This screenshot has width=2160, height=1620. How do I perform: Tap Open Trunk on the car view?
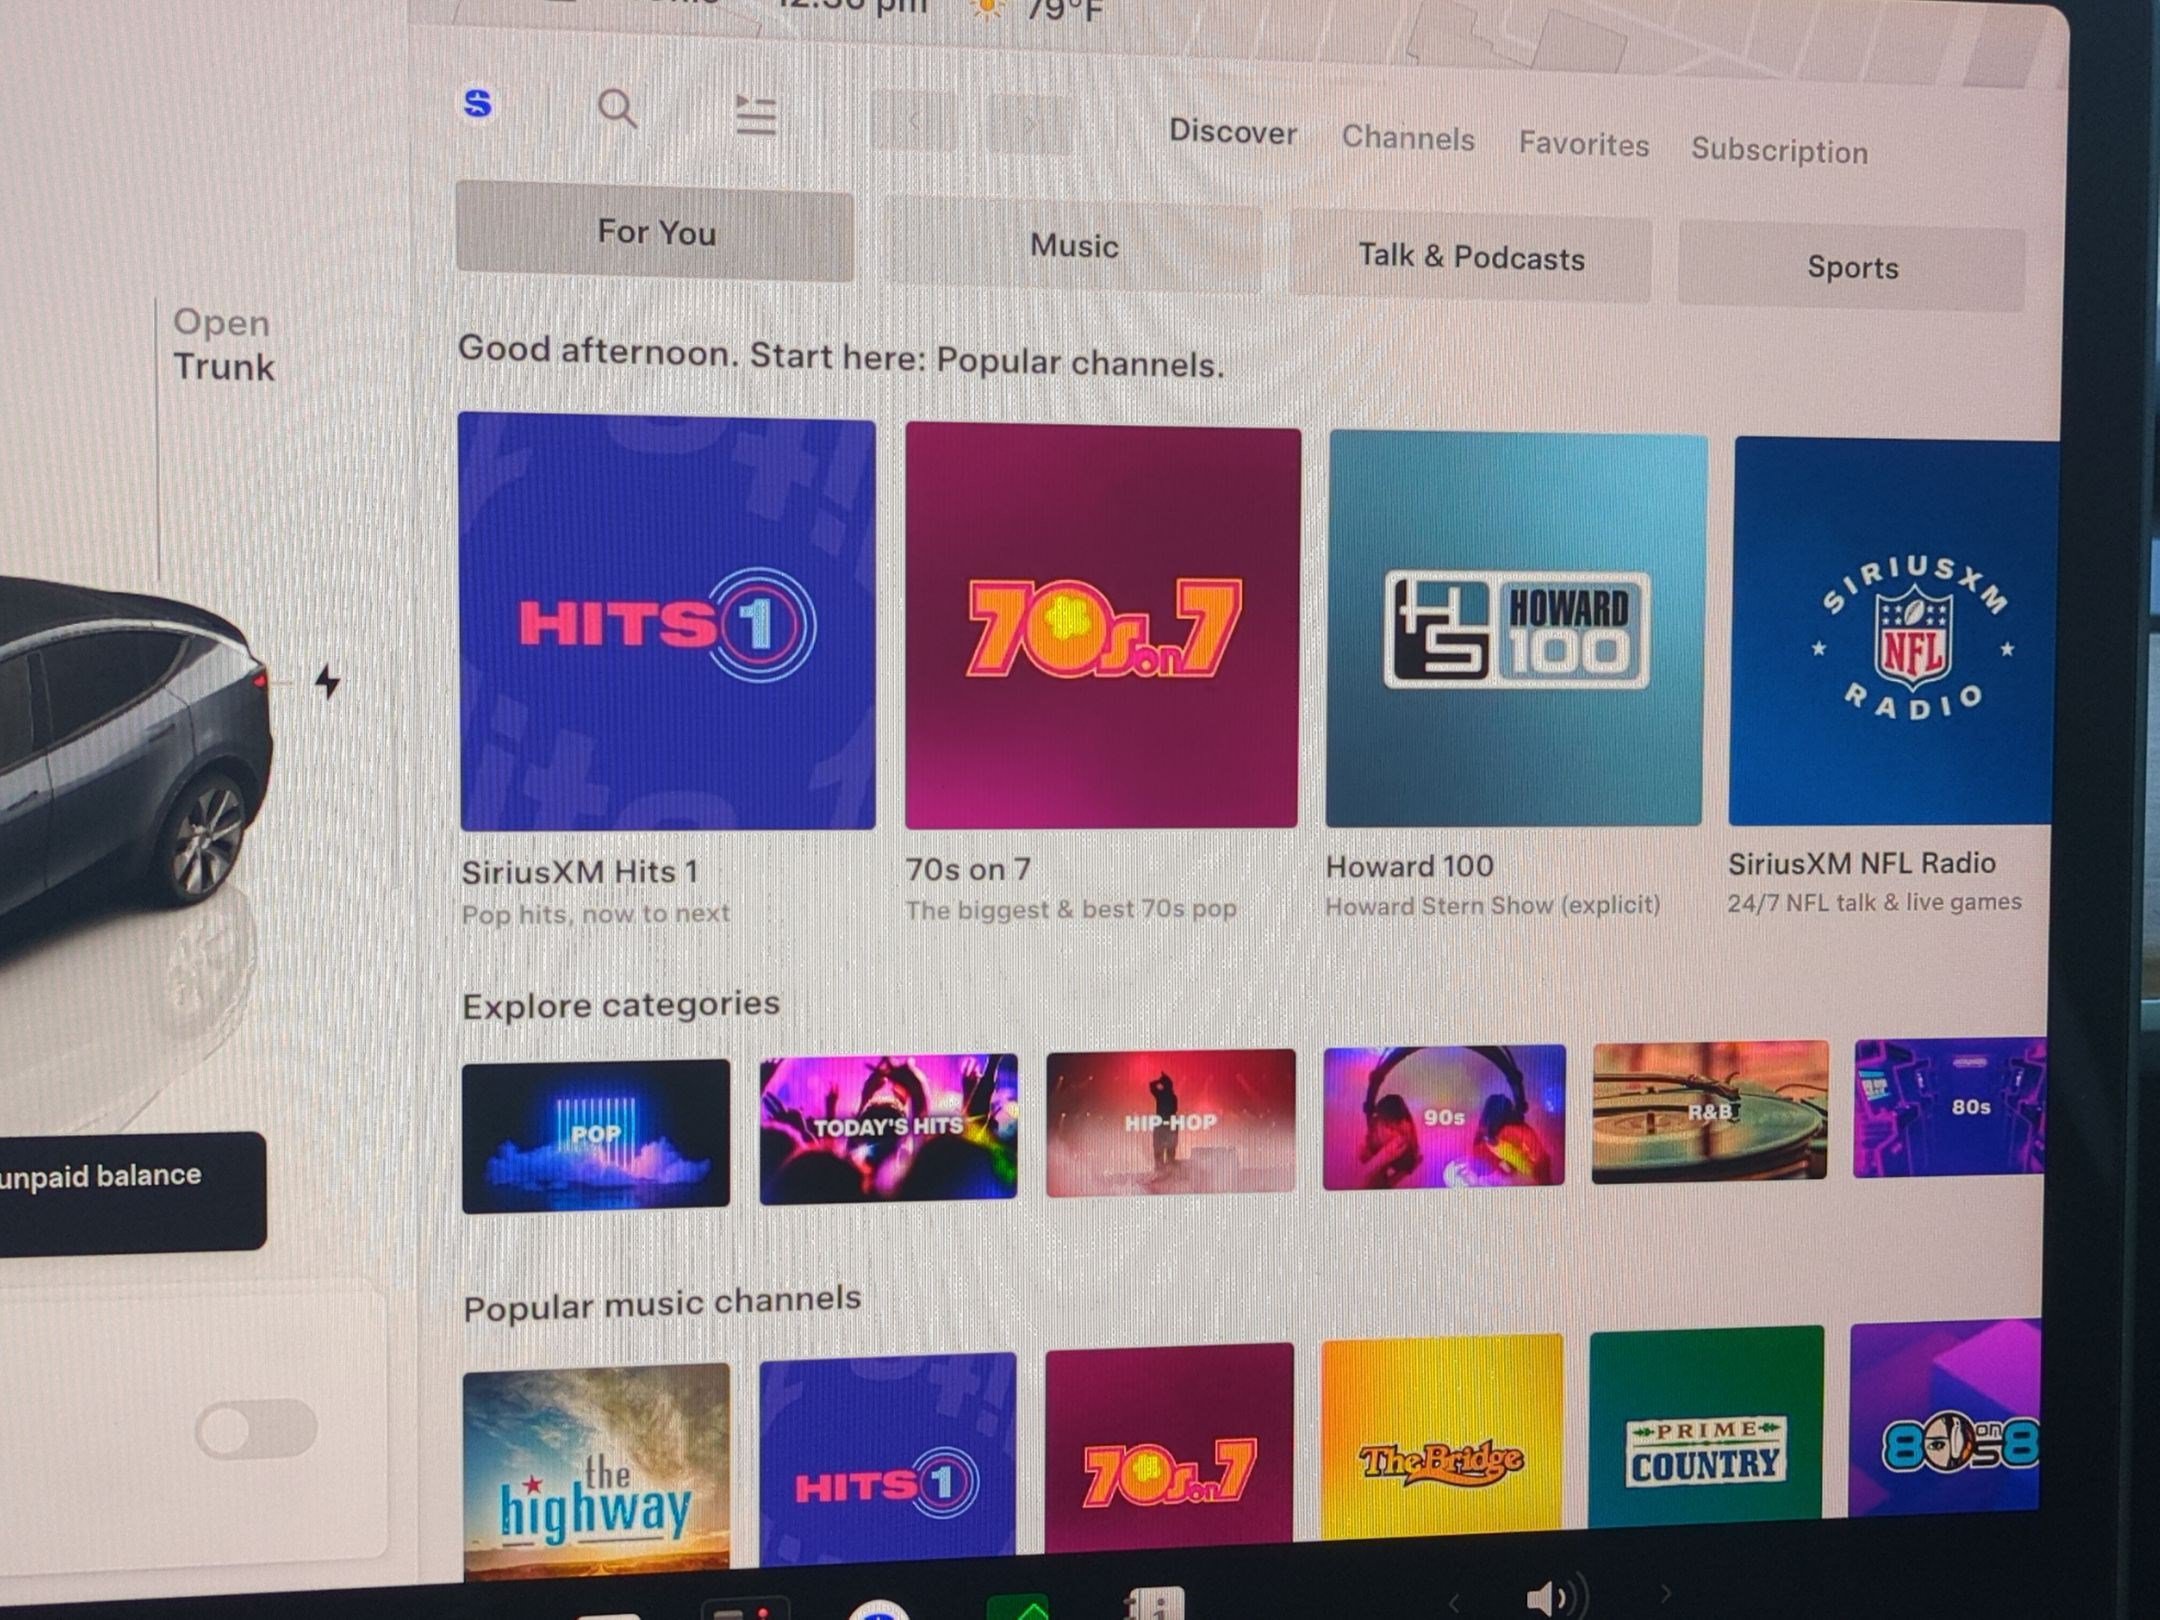click(223, 345)
